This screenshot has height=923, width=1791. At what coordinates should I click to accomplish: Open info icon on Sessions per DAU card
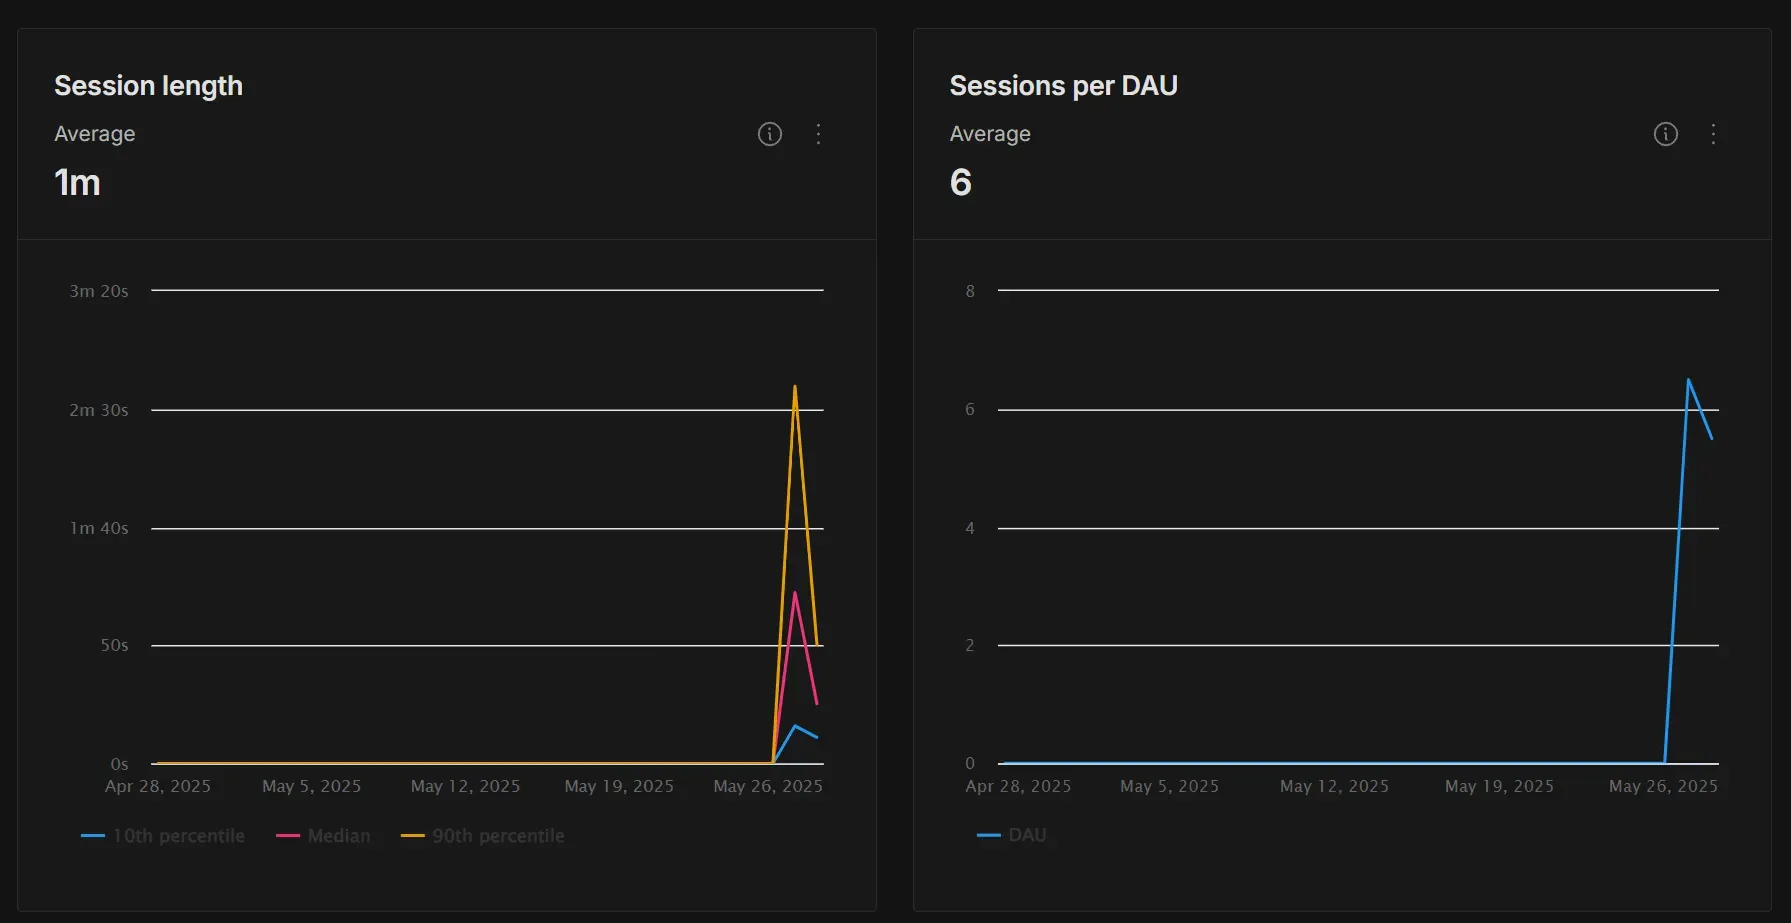(x=1665, y=134)
